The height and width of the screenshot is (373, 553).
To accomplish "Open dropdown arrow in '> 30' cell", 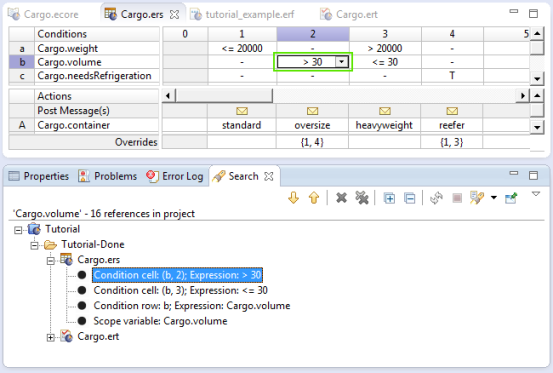I will point(341,62).
